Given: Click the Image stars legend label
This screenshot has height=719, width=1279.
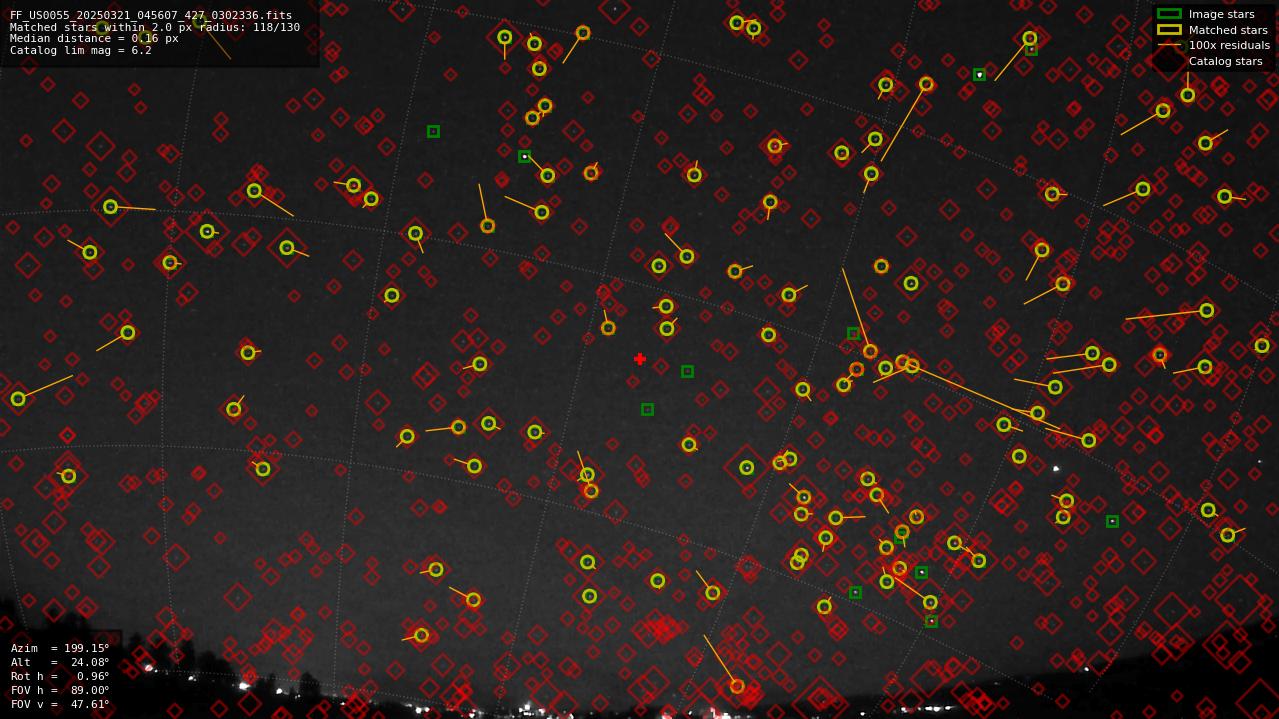Looking at the screenshot, I should pos(1221,15).
